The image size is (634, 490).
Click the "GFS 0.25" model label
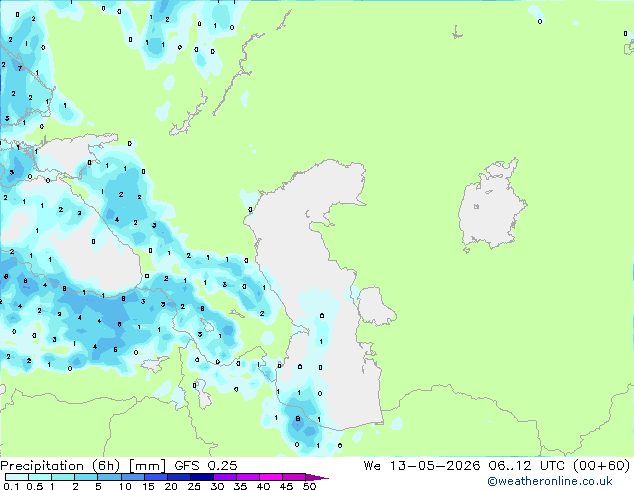tap(206, 466)
